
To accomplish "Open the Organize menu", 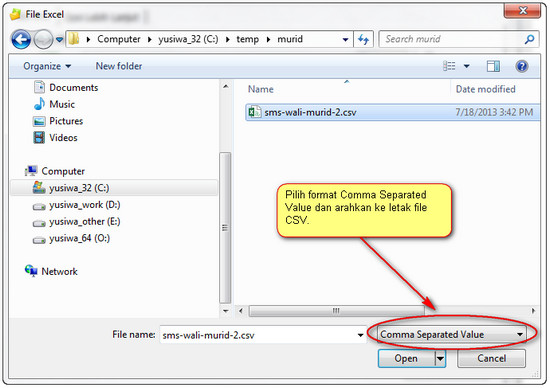I will click(47, 66).
